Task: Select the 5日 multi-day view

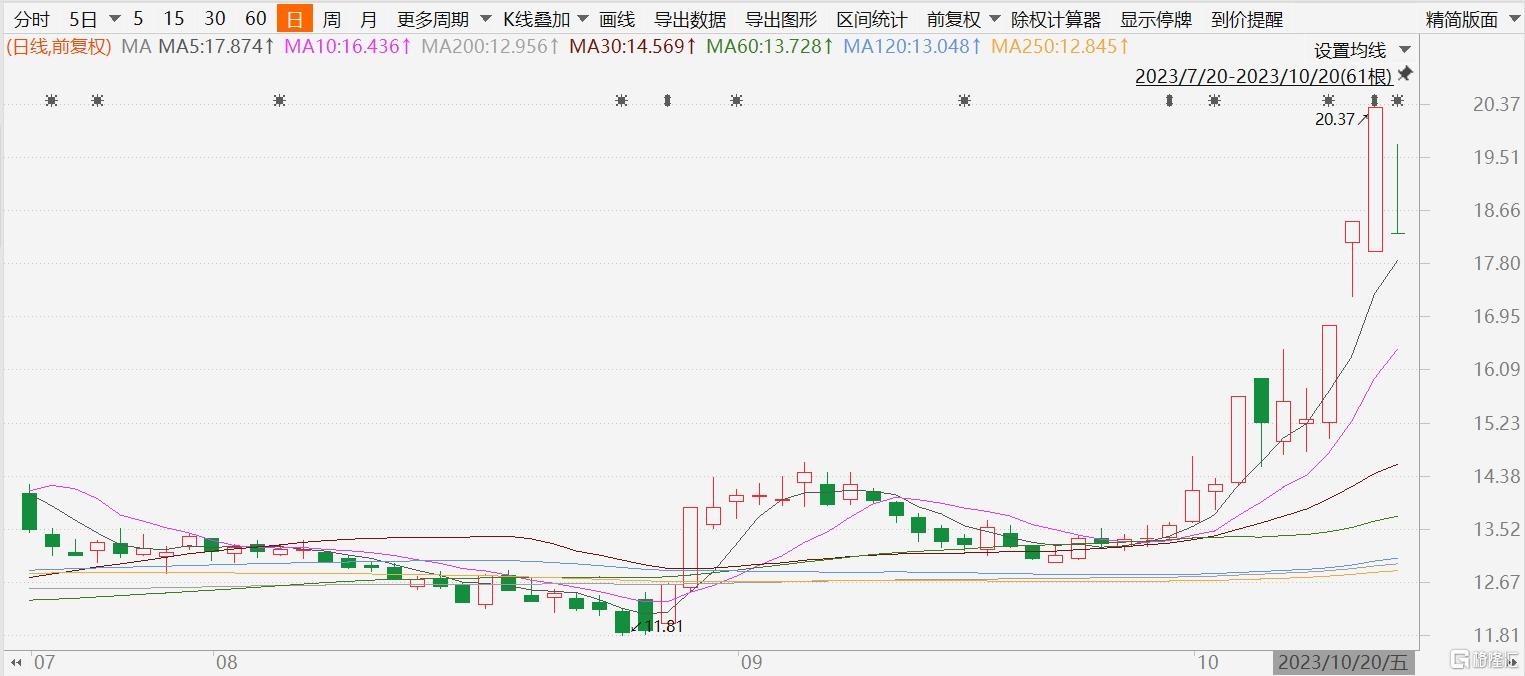Action: pos(84,19)
